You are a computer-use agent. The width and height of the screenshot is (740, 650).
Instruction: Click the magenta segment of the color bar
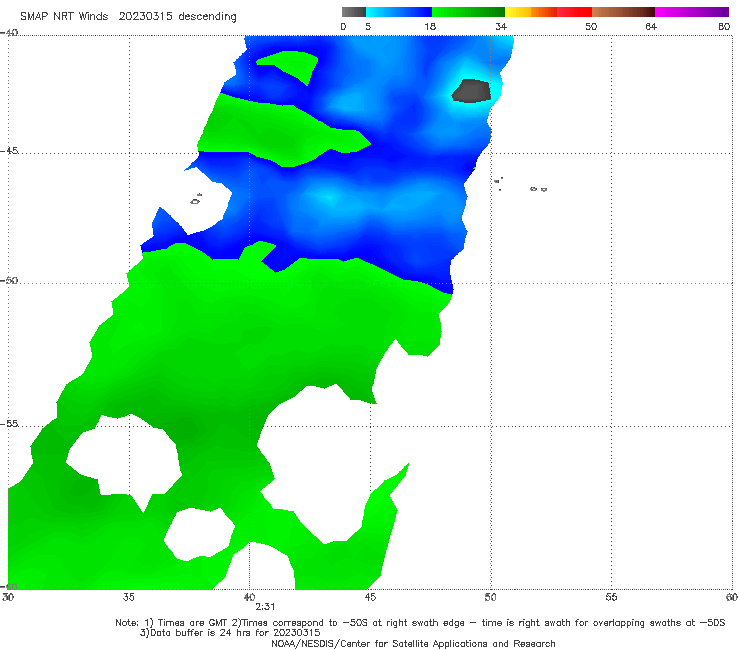(692, 12)
